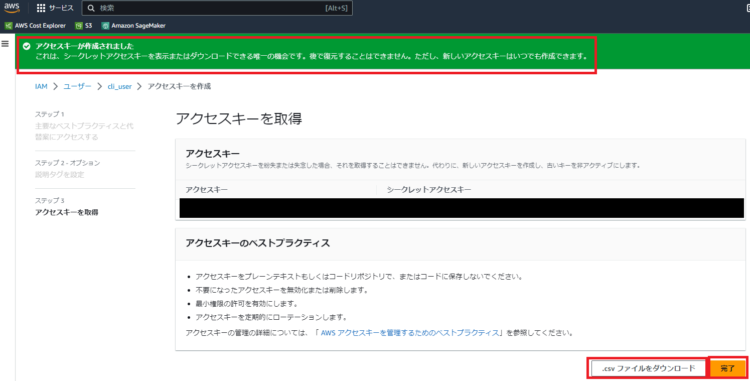
Task: Click the Cost Explorer icon in favorites bar
Action: tap(8, 26)
